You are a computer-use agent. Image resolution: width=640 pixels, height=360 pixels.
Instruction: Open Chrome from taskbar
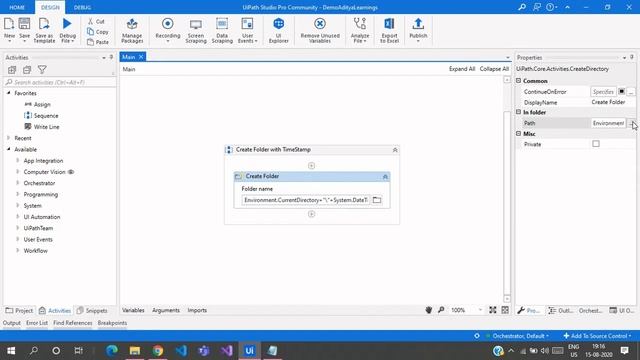(158, 351)
